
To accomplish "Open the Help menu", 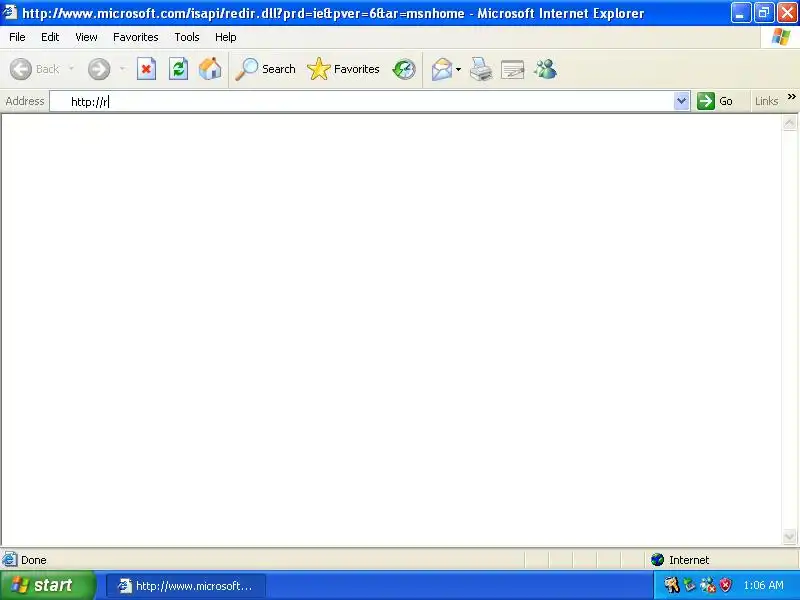I will (x=226, y=37).
